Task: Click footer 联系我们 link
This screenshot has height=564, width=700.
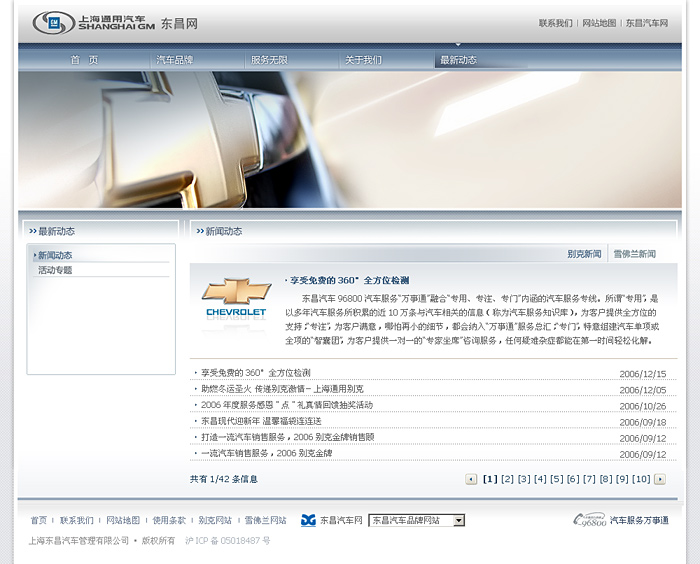Action: (77, 520)
